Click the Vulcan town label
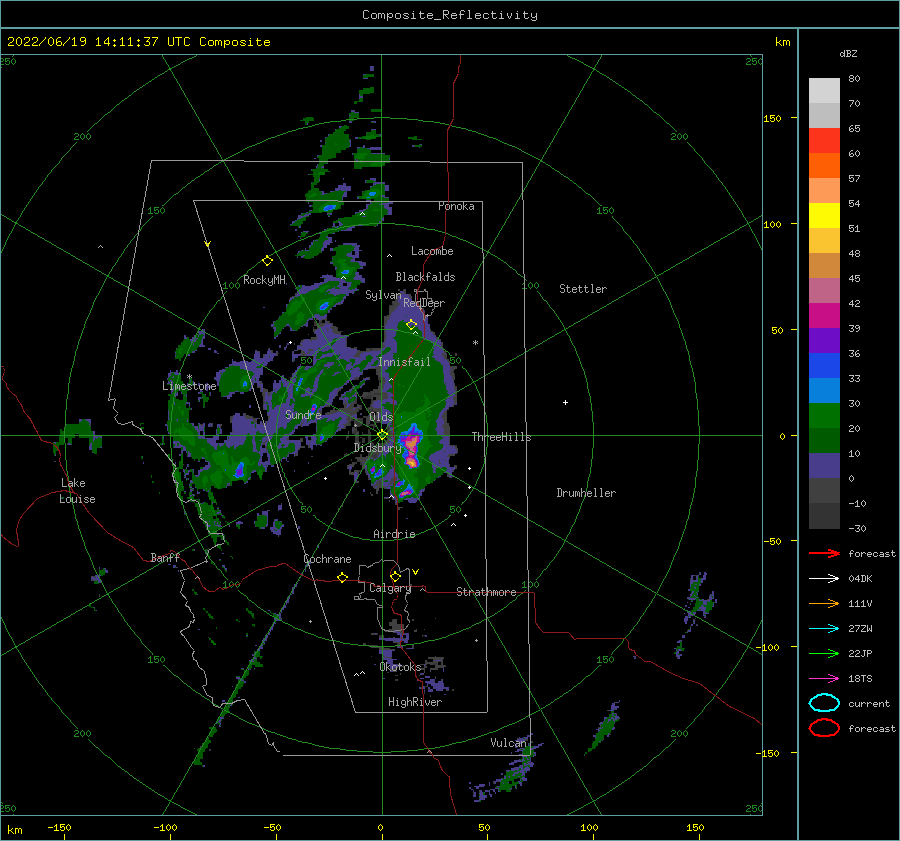This screenshot has width=900, height=841. 509,743
